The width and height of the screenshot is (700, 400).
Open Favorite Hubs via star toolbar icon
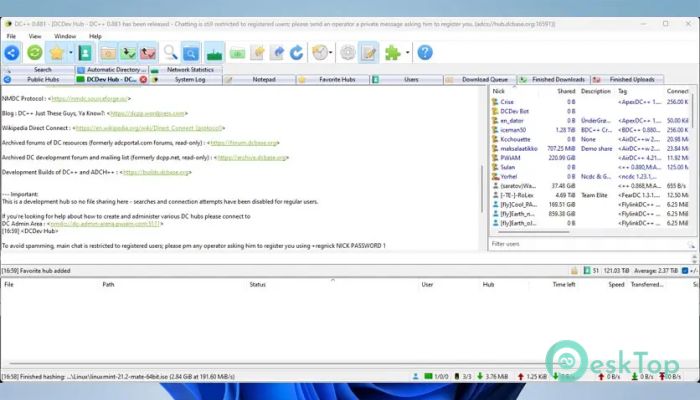[x=56, y=53]
